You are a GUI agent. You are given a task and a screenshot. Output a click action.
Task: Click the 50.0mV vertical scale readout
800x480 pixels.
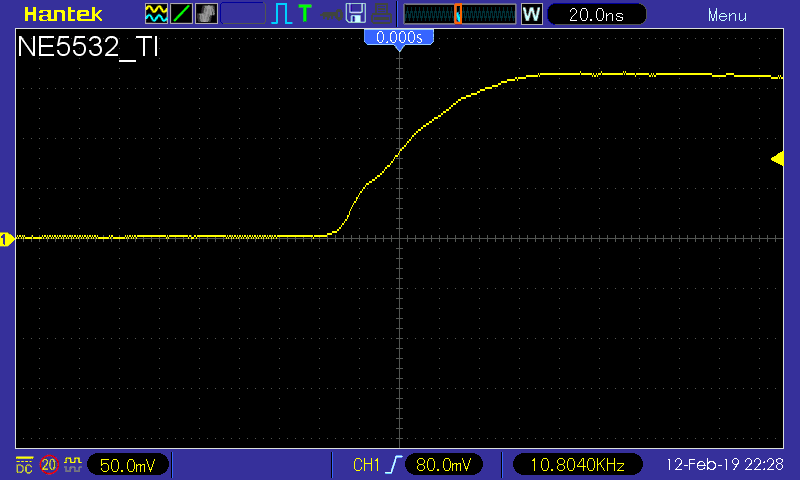tap(128, 465)
